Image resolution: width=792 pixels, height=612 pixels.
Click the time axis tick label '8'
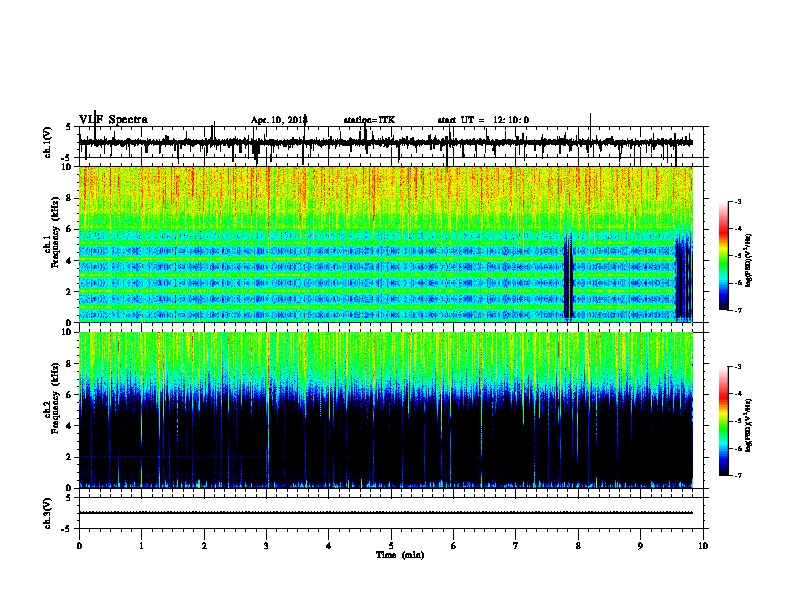point(578,546)
